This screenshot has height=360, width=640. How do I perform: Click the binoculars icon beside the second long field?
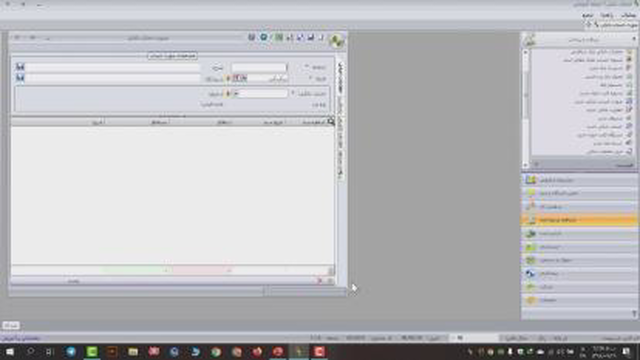[x=20, y=78]
